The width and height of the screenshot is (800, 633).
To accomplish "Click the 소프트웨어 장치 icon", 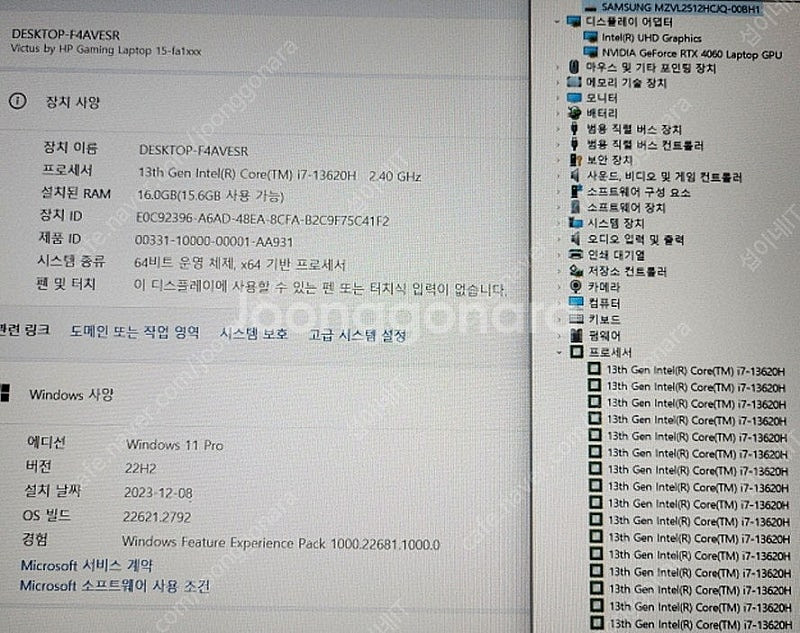I will pyautogui.click(x=575, y=207).
